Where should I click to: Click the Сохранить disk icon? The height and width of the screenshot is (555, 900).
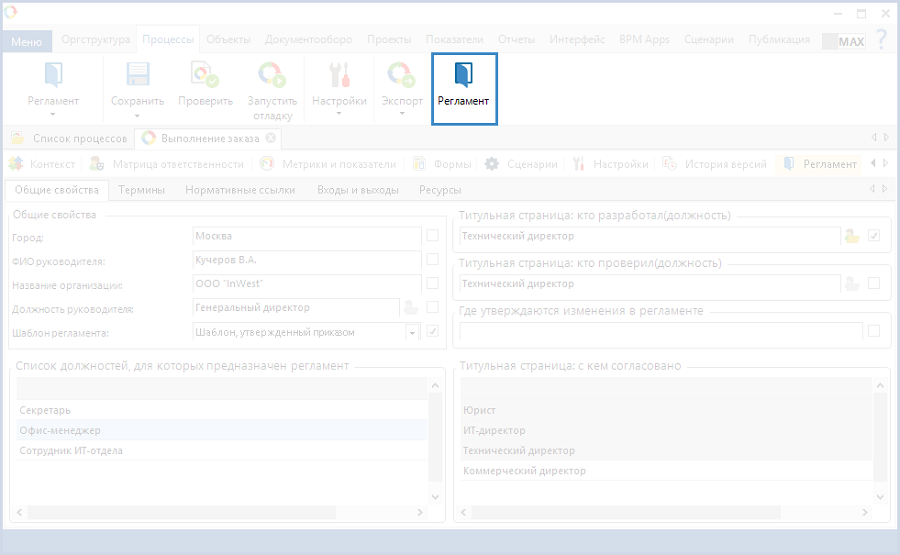[137, 76]
